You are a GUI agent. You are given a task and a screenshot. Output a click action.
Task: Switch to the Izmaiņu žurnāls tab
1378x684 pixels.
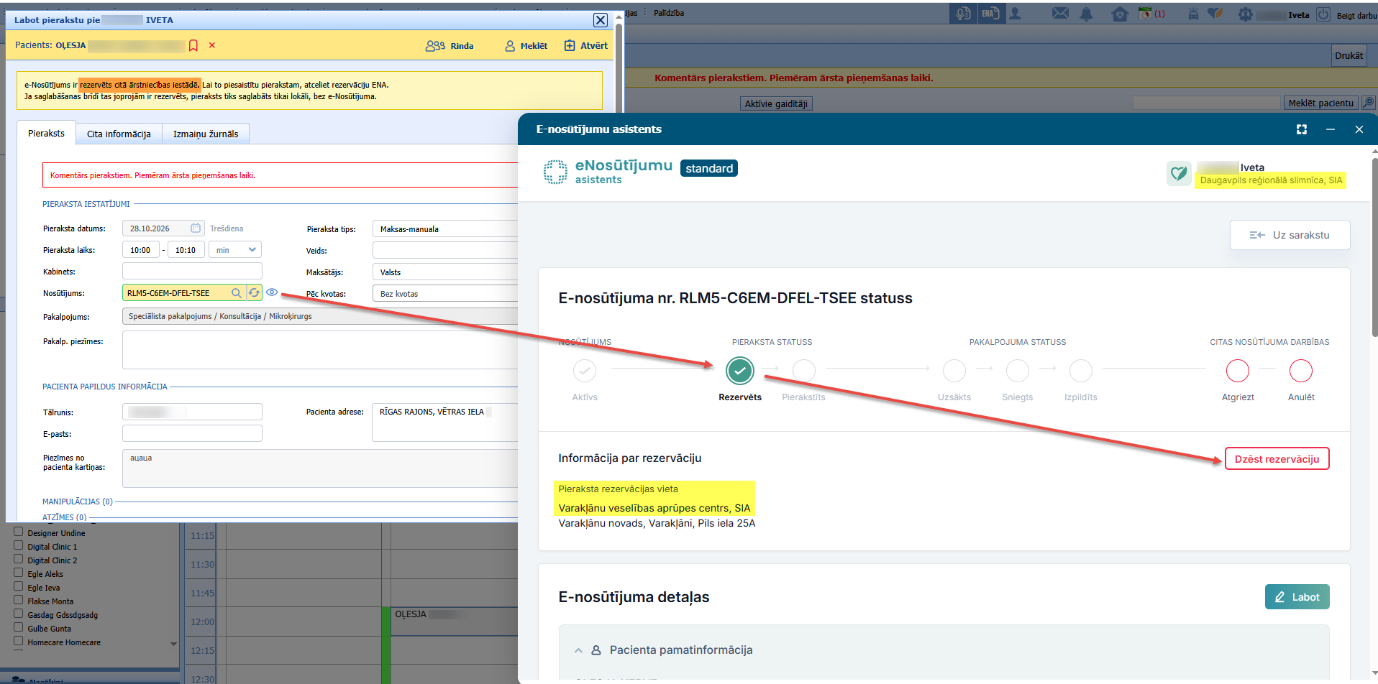[x=205, y=133]
